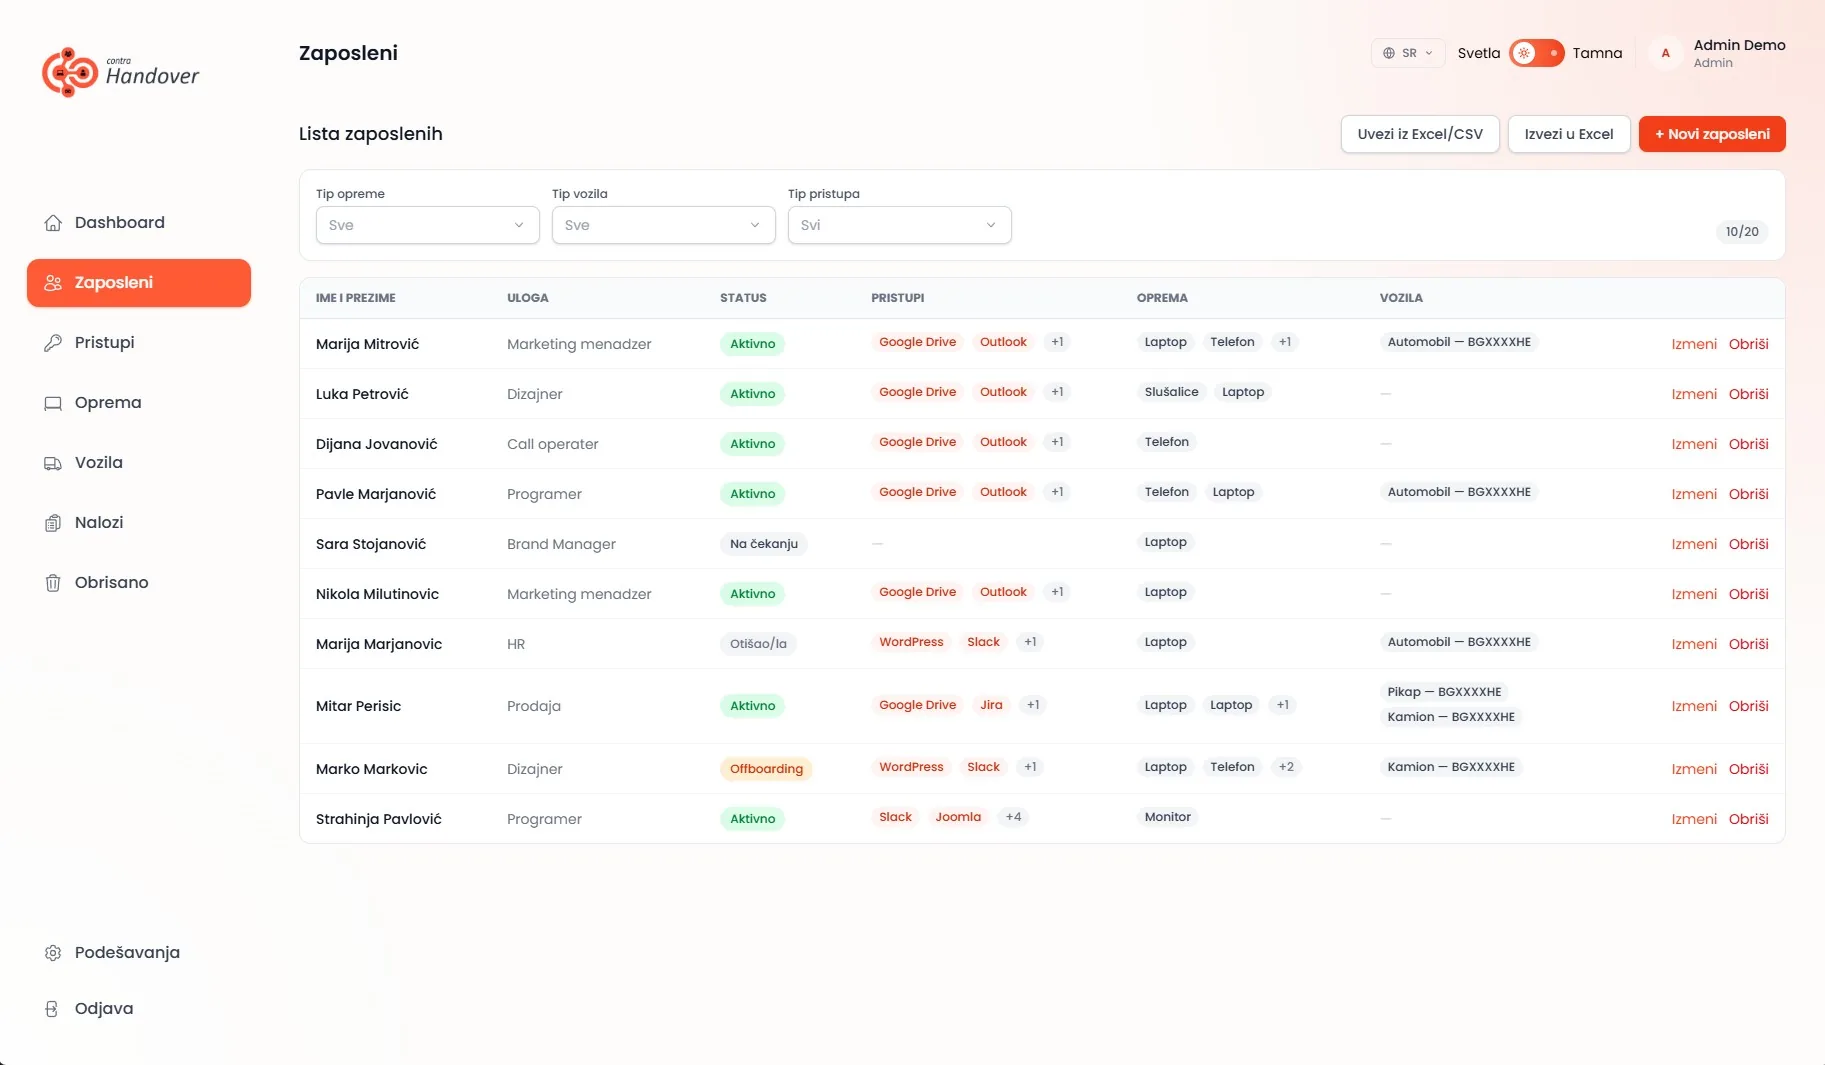Click the Odjava logout icon

(53, 1009)
